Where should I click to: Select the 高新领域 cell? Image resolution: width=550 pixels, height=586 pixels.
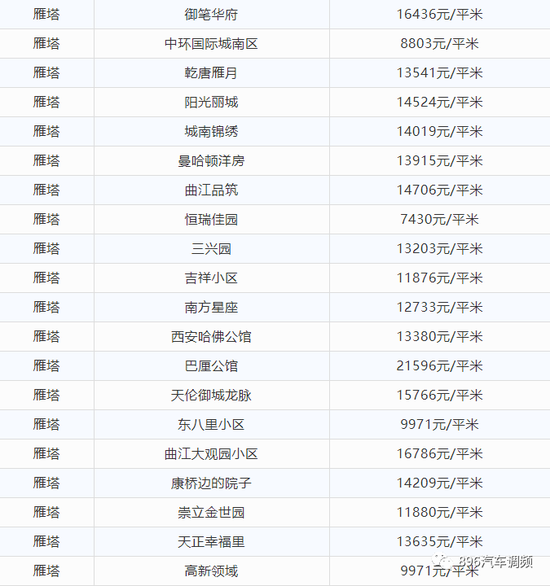click(x=211, y=571)
